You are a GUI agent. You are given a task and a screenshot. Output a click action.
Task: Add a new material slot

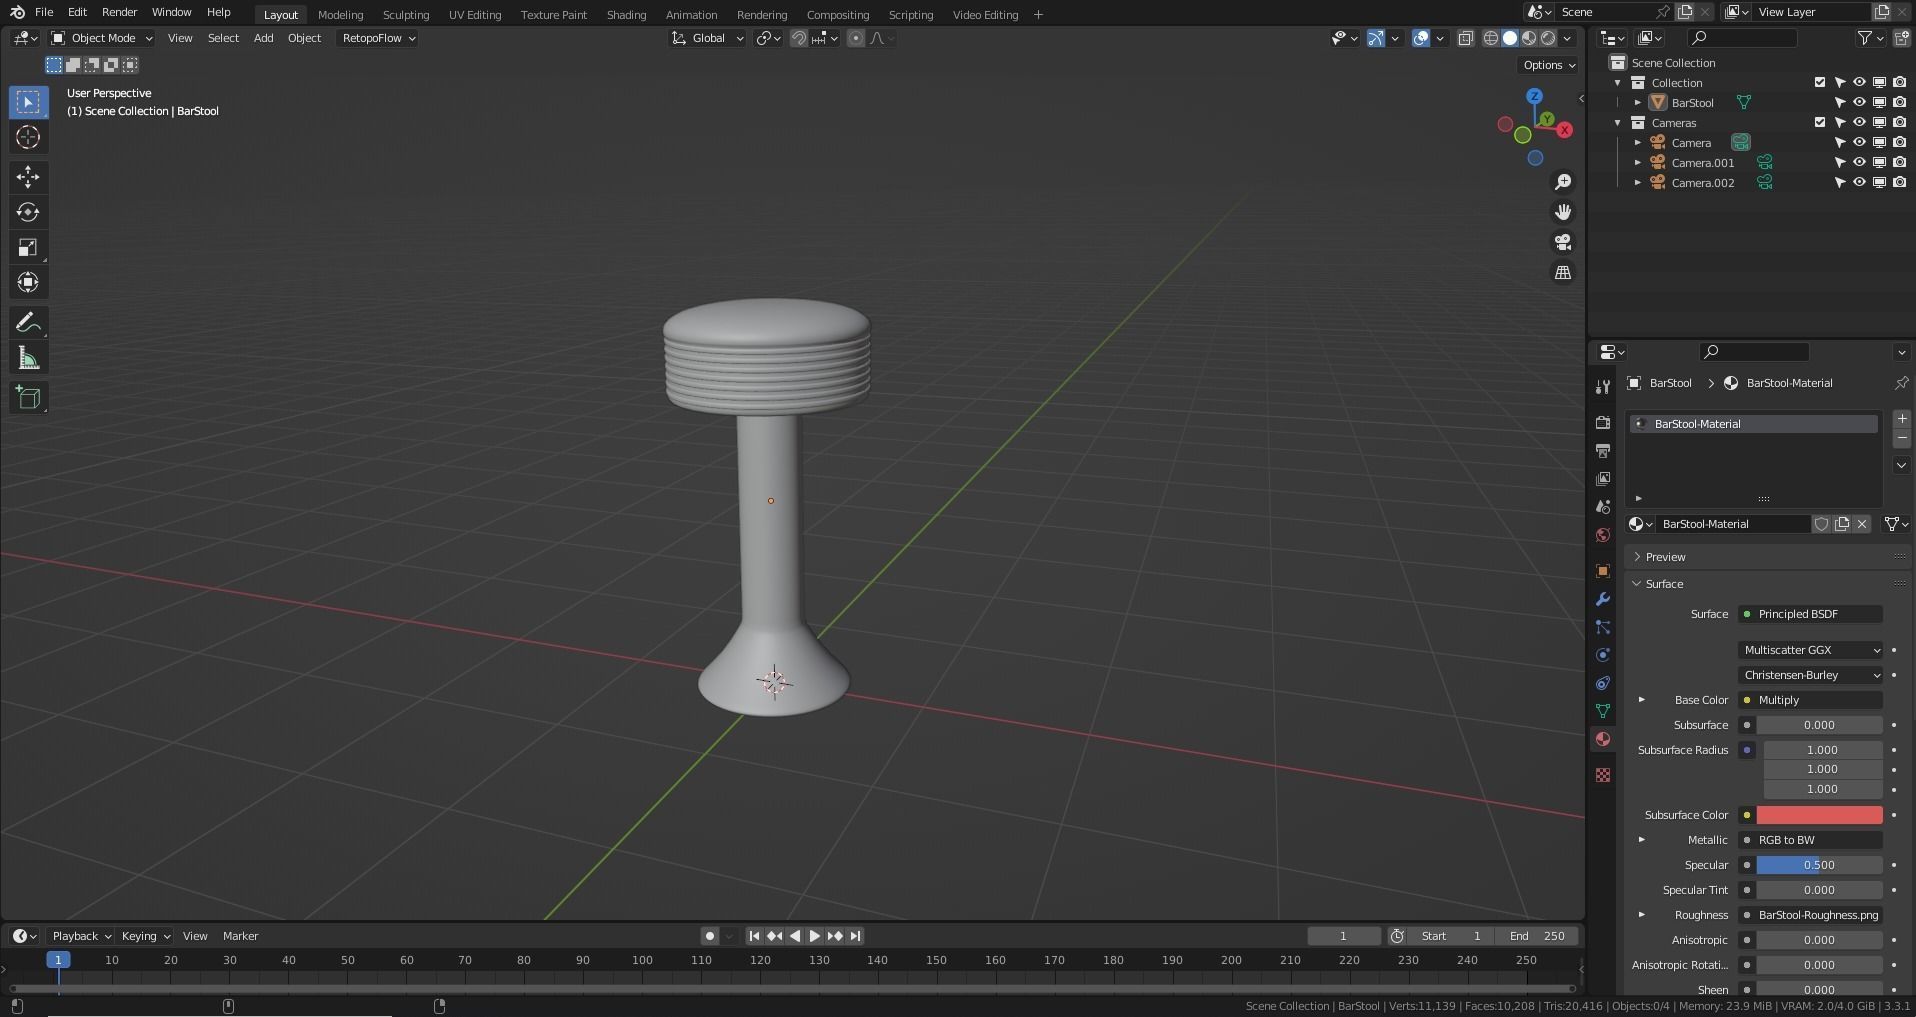click(1902, 419)
